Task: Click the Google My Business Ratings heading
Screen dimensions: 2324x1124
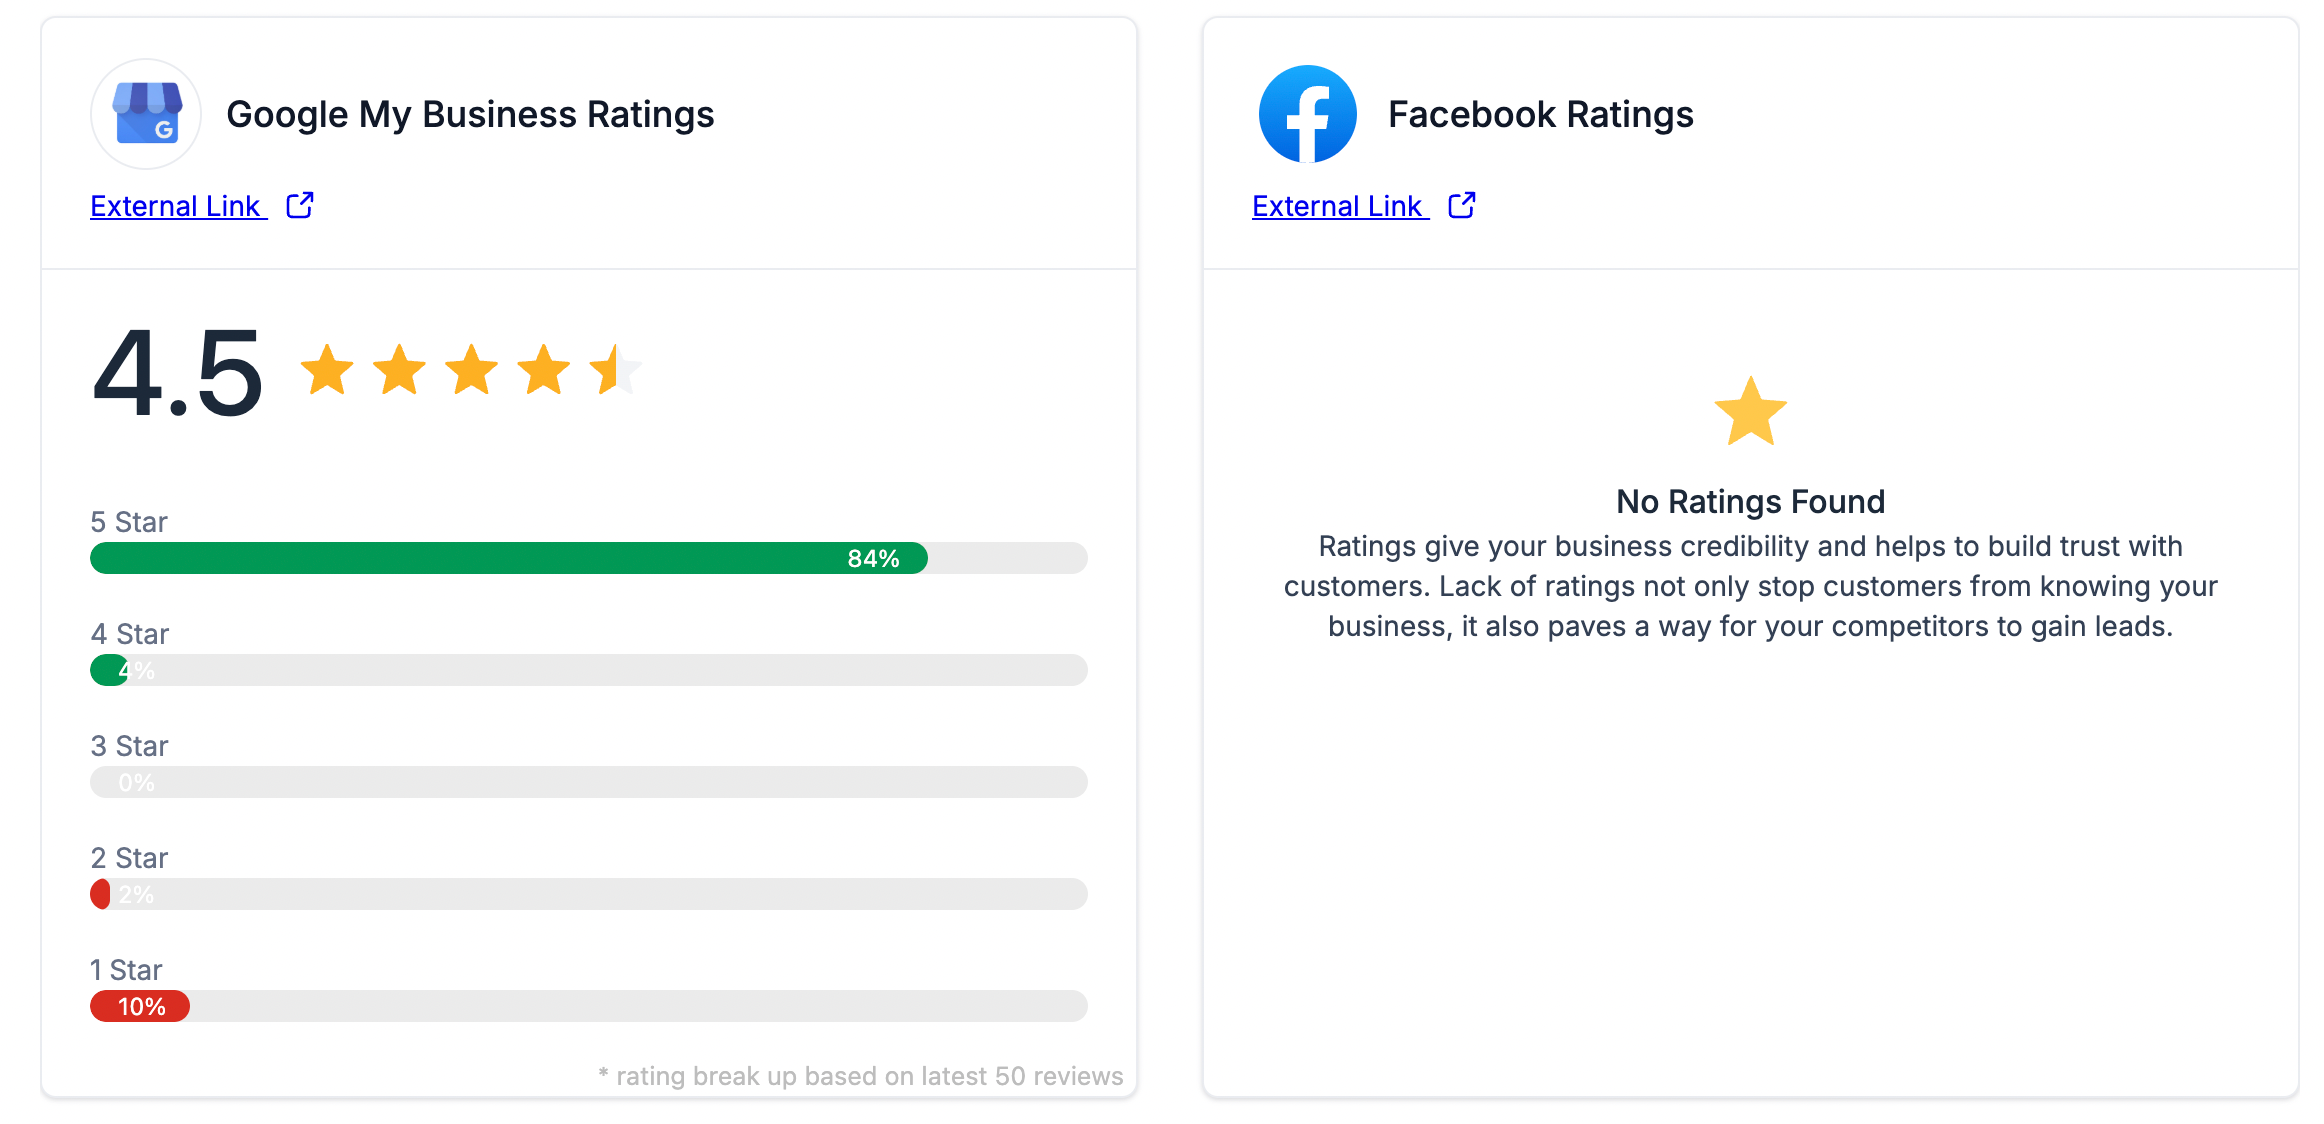Action: pyautogui.click(x=470, y=114)
